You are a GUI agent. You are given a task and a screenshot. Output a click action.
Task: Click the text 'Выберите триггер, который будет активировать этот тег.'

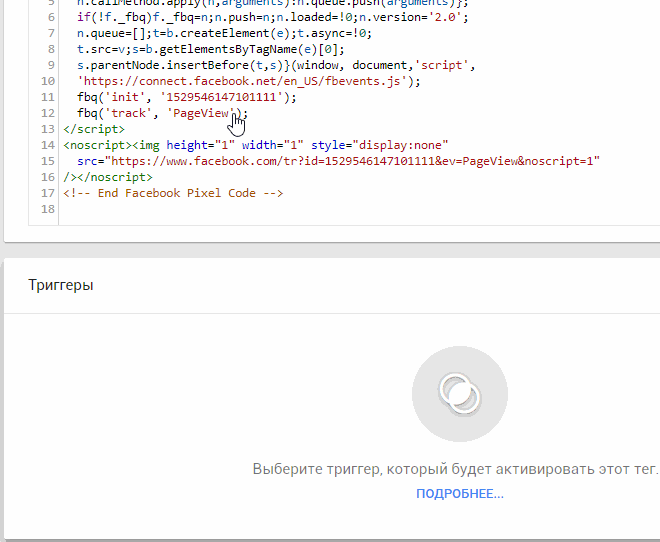[x=455, y=469]
